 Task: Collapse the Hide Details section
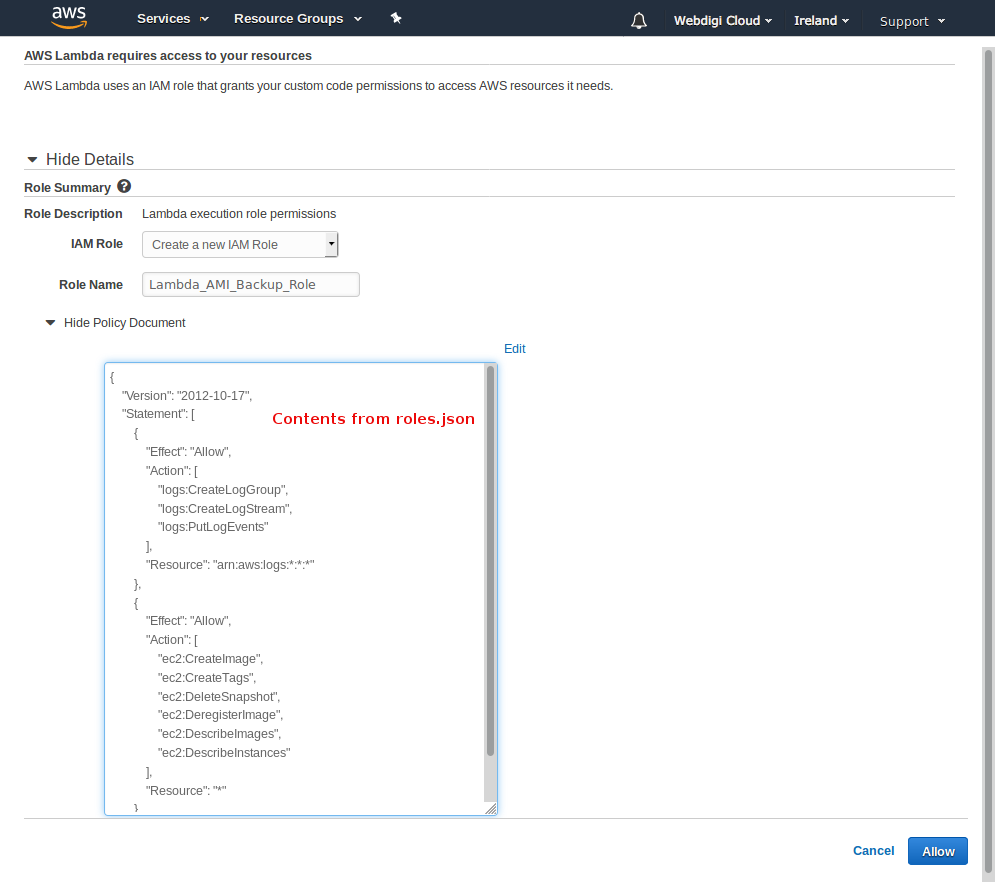[81, 159]
